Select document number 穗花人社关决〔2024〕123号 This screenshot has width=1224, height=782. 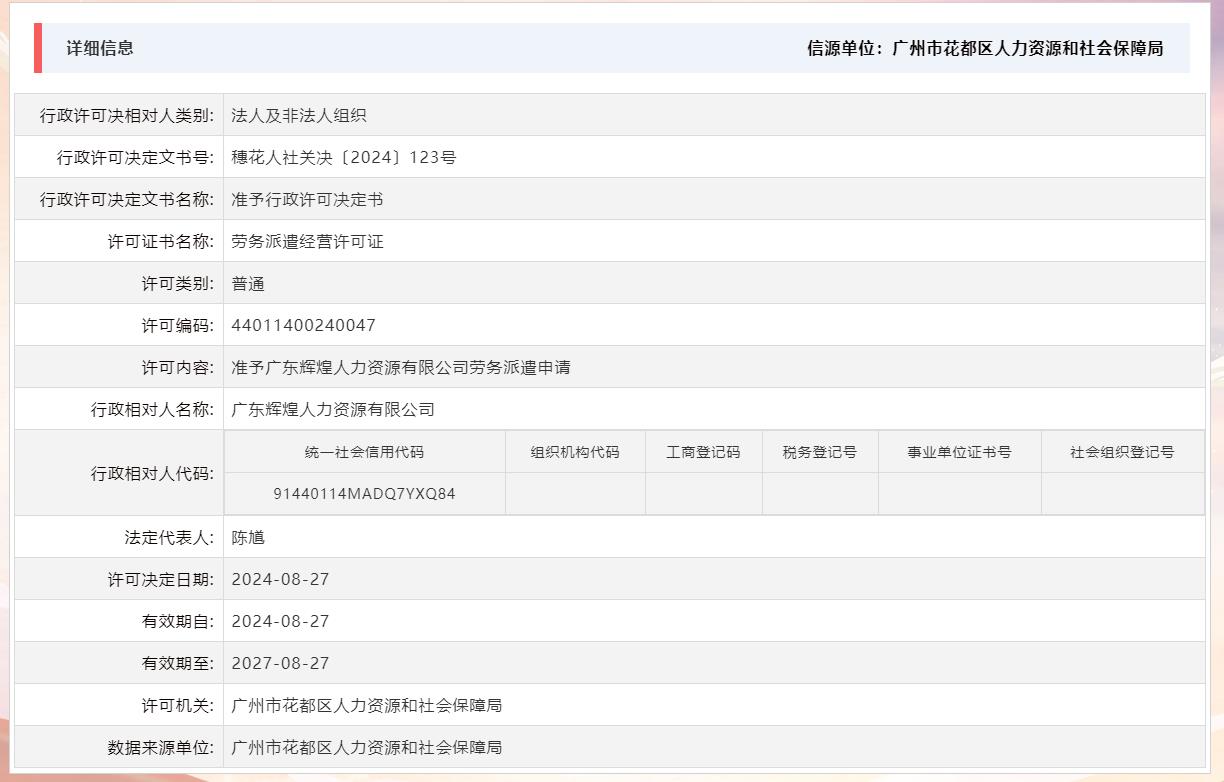(344, 157)
